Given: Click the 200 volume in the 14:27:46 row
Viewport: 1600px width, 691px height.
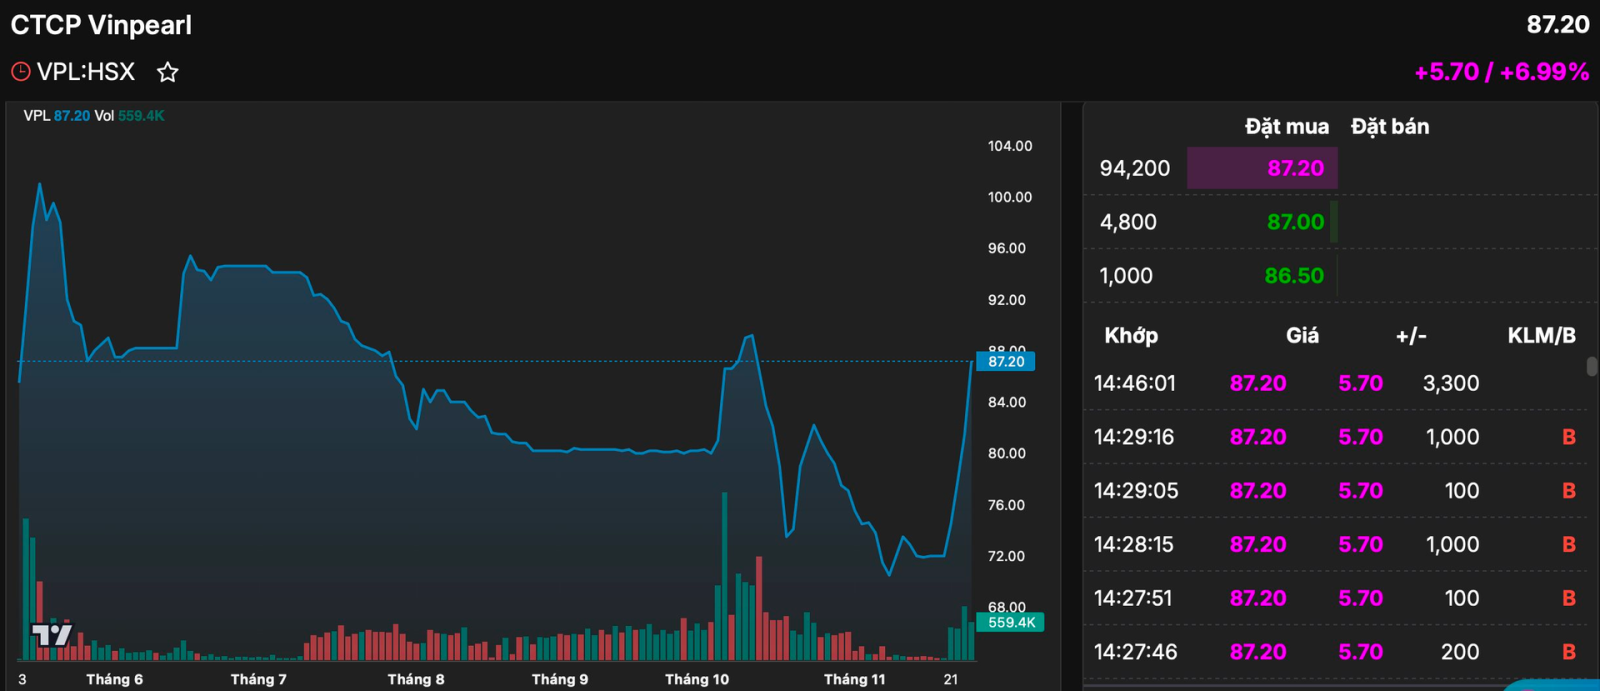Looking at the screenshot, I should [x=1460, y=652].
